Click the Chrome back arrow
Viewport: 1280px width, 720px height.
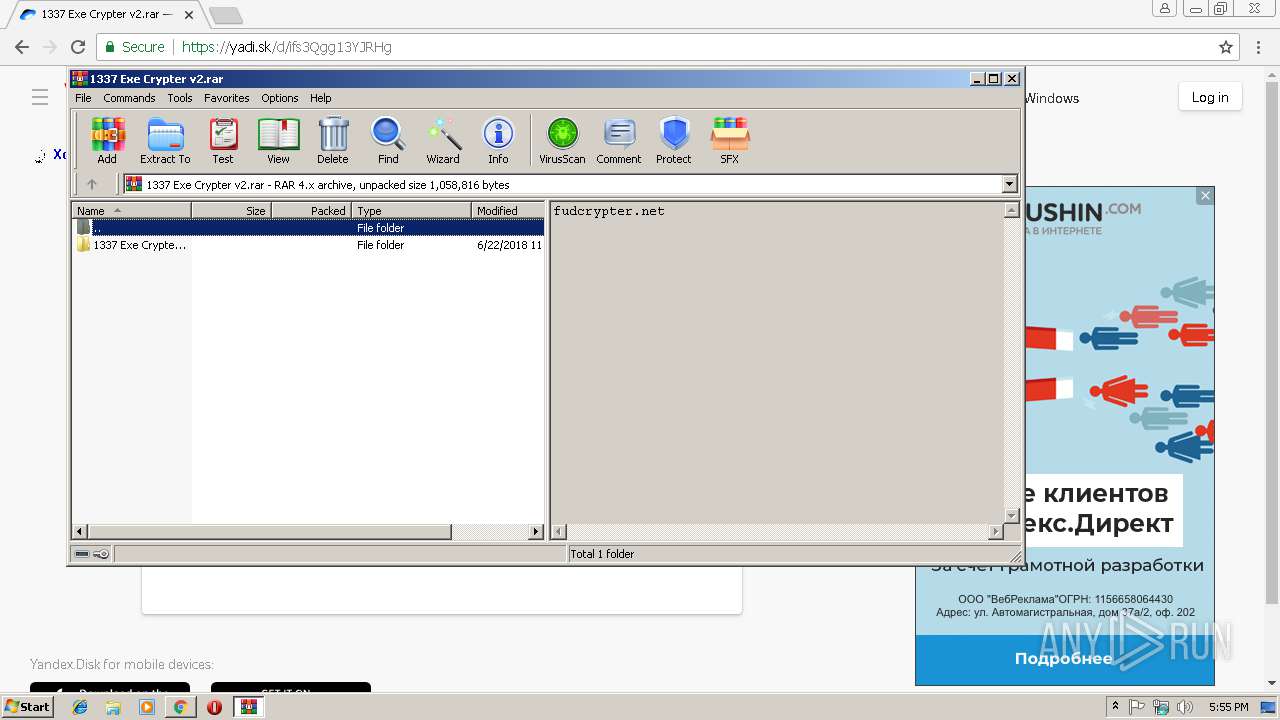point(22,47)
